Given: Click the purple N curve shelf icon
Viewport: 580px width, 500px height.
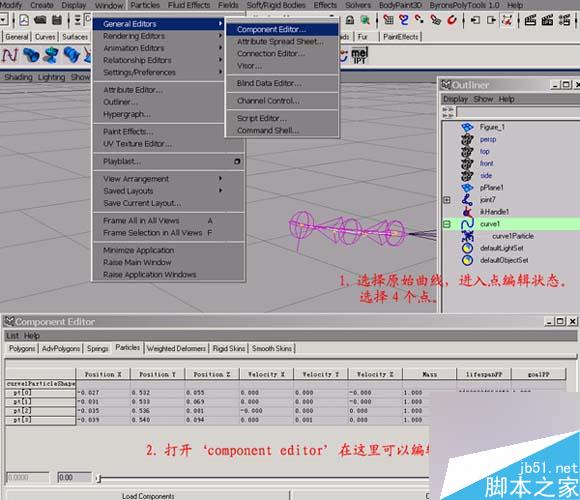Looking at the screenshot, I should [9, 55].
